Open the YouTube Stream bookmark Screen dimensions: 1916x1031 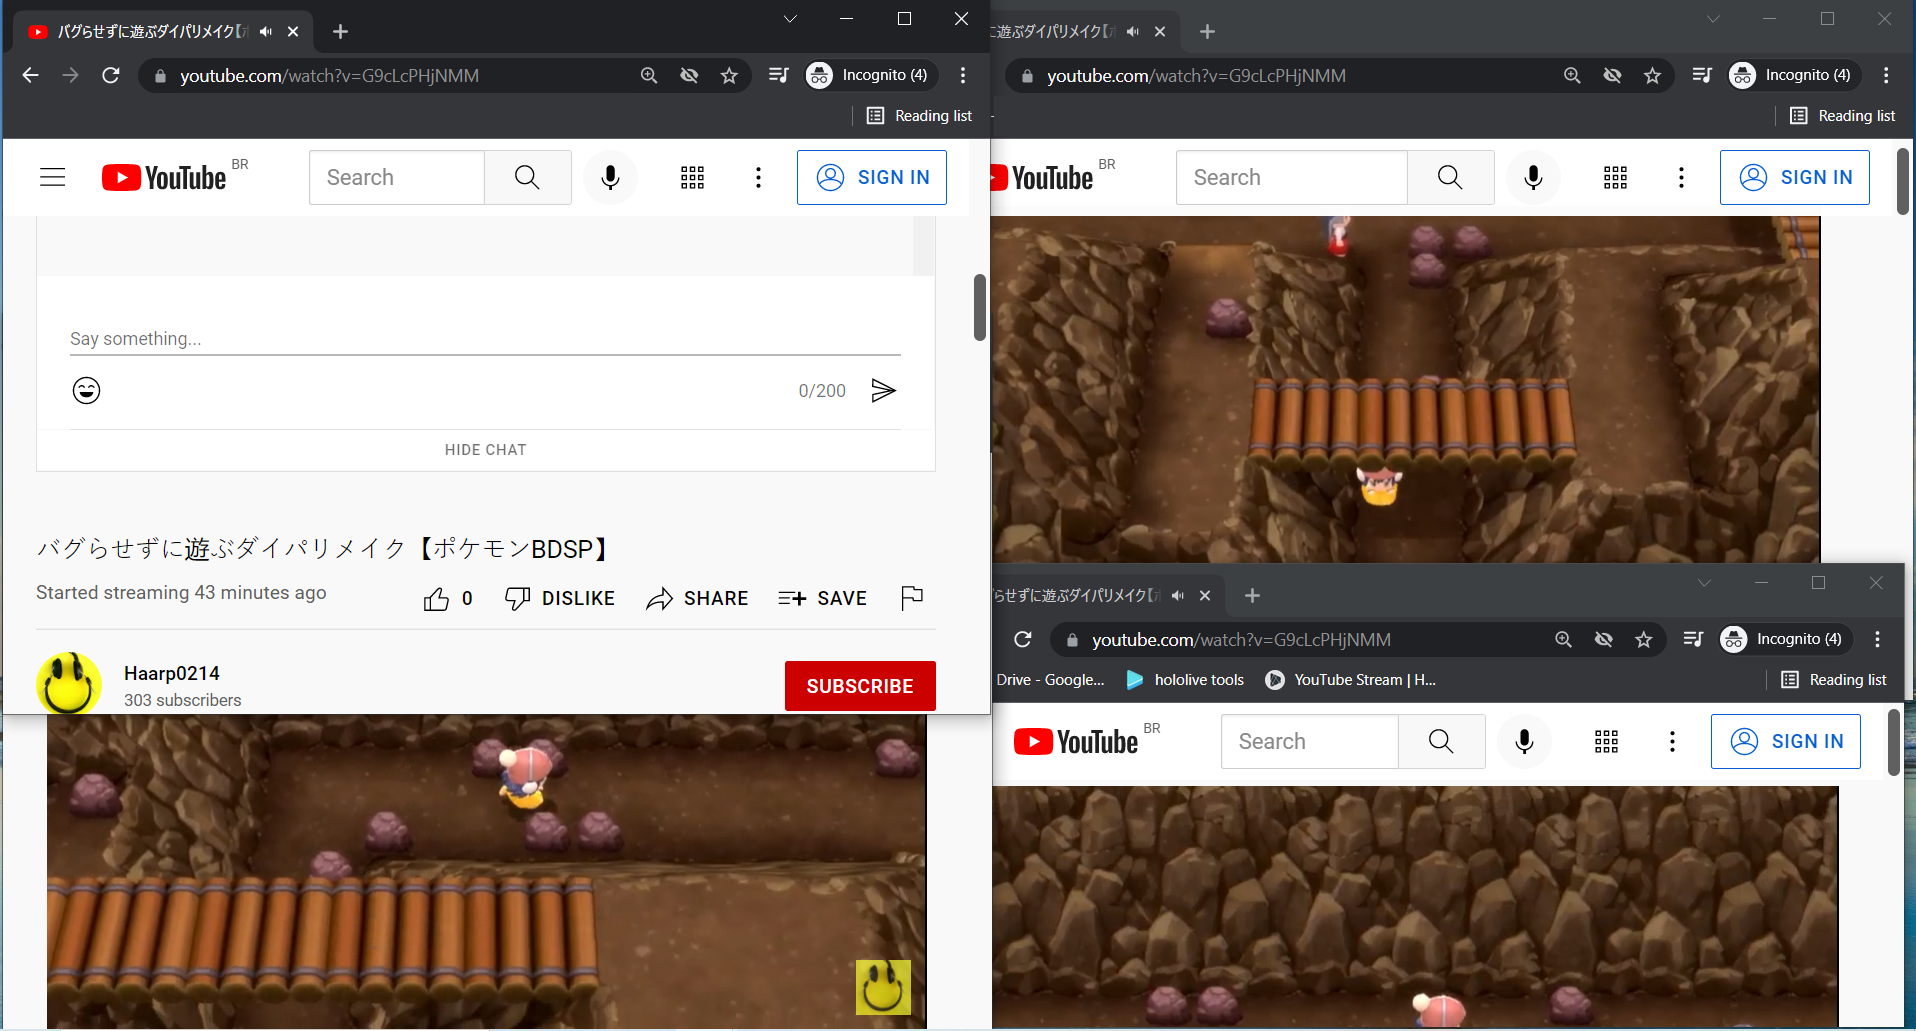[x=1351, y=680]
